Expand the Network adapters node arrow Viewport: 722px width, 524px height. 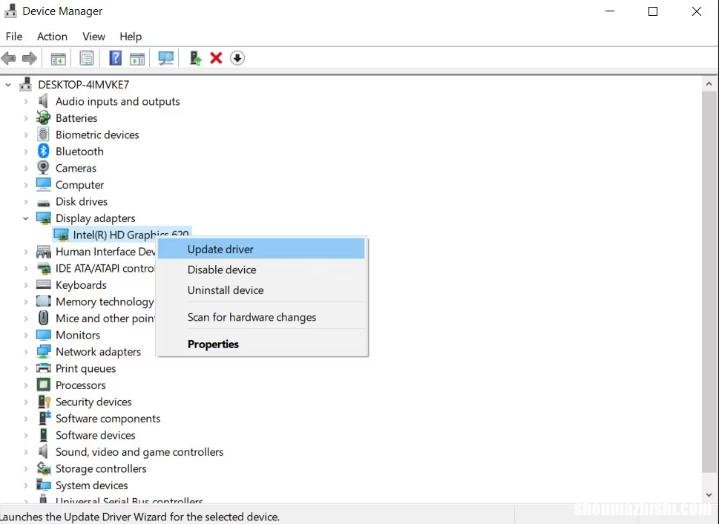pos(26,352)
